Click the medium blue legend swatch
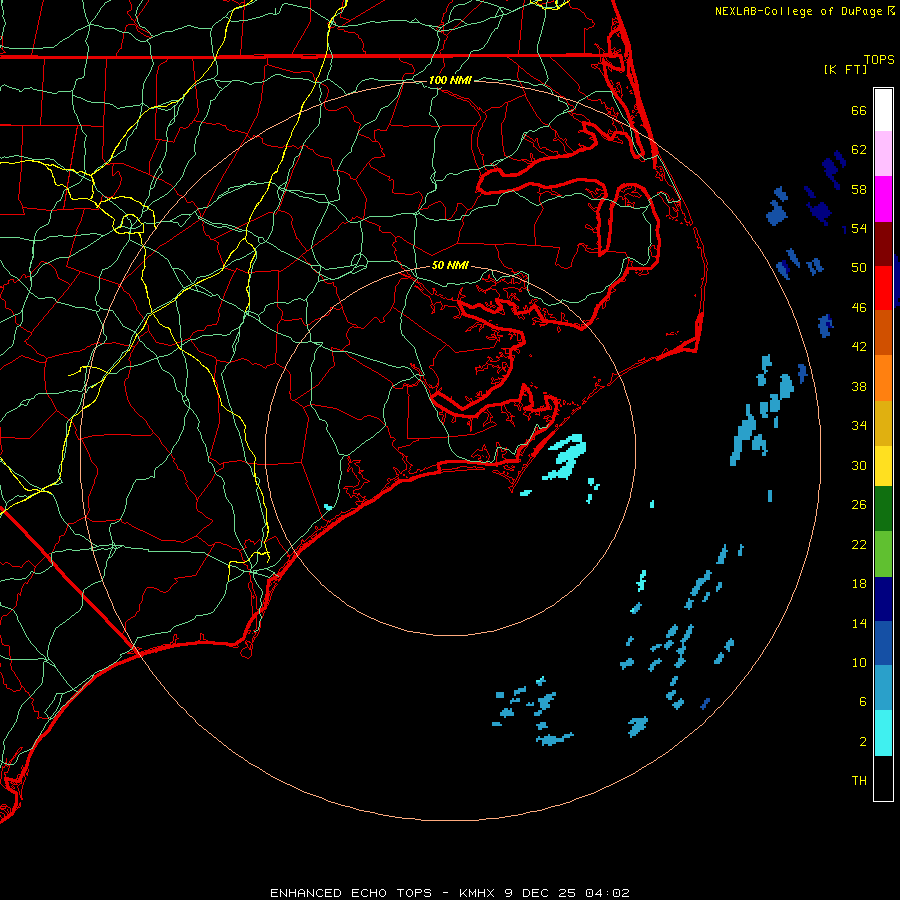 coord(883,643)
